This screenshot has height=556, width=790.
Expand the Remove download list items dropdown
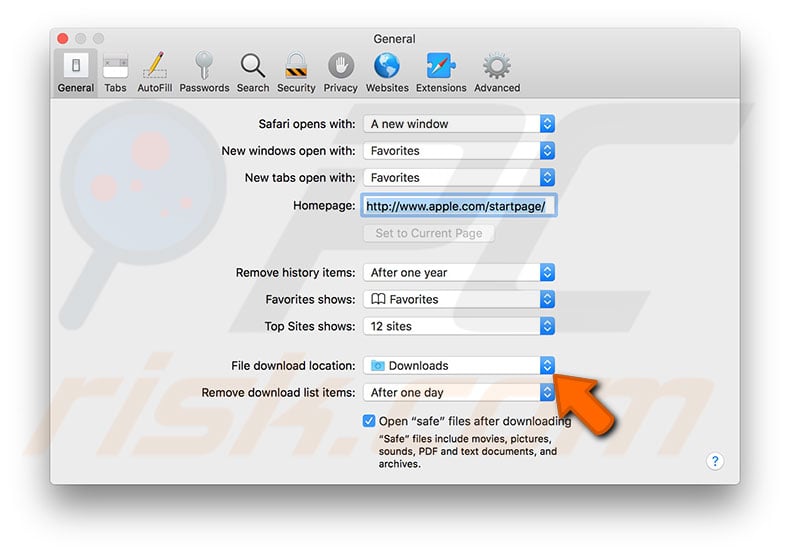click(459, 392)
